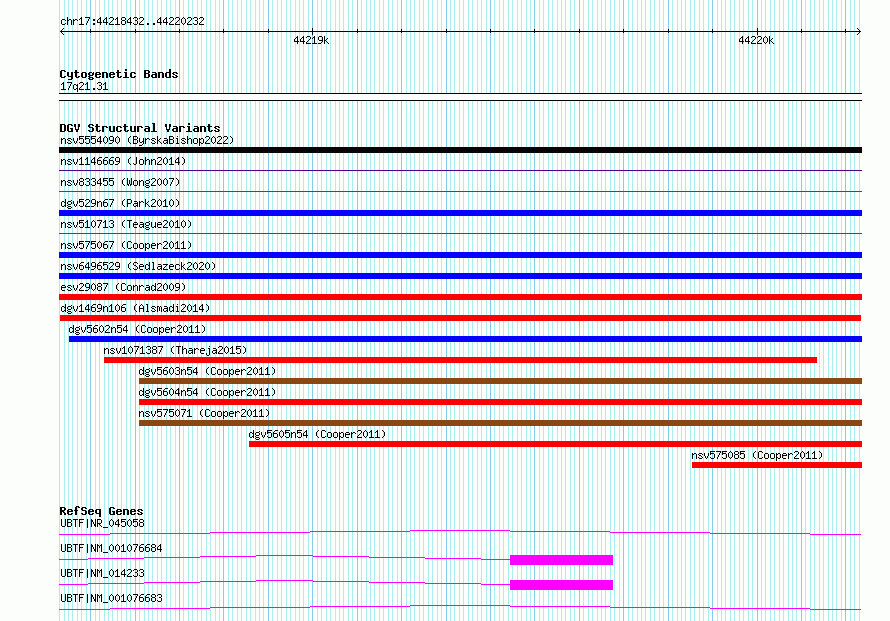Select the red nsv1071387 variant bar
The height and width of the screenshot is (621, 890).
460,360
